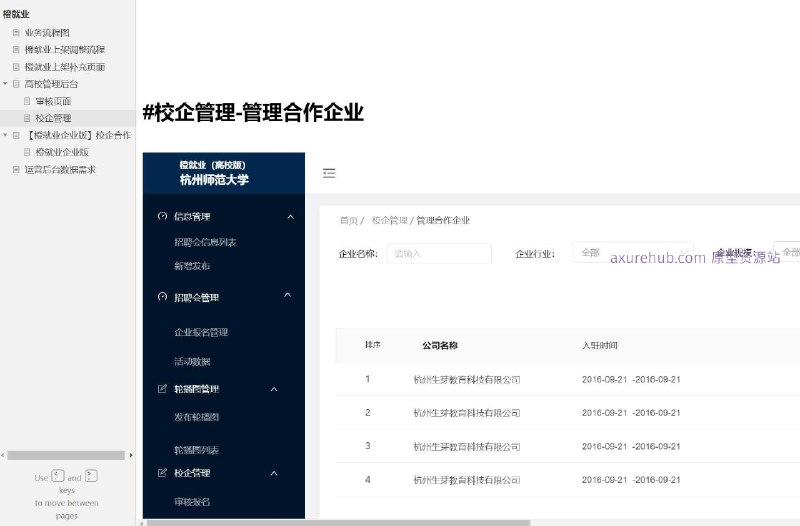The width and height of the screenshot is (800, 526).
Task: Click the hamburger menu collapse icon
Action: [x=329, y=173]
